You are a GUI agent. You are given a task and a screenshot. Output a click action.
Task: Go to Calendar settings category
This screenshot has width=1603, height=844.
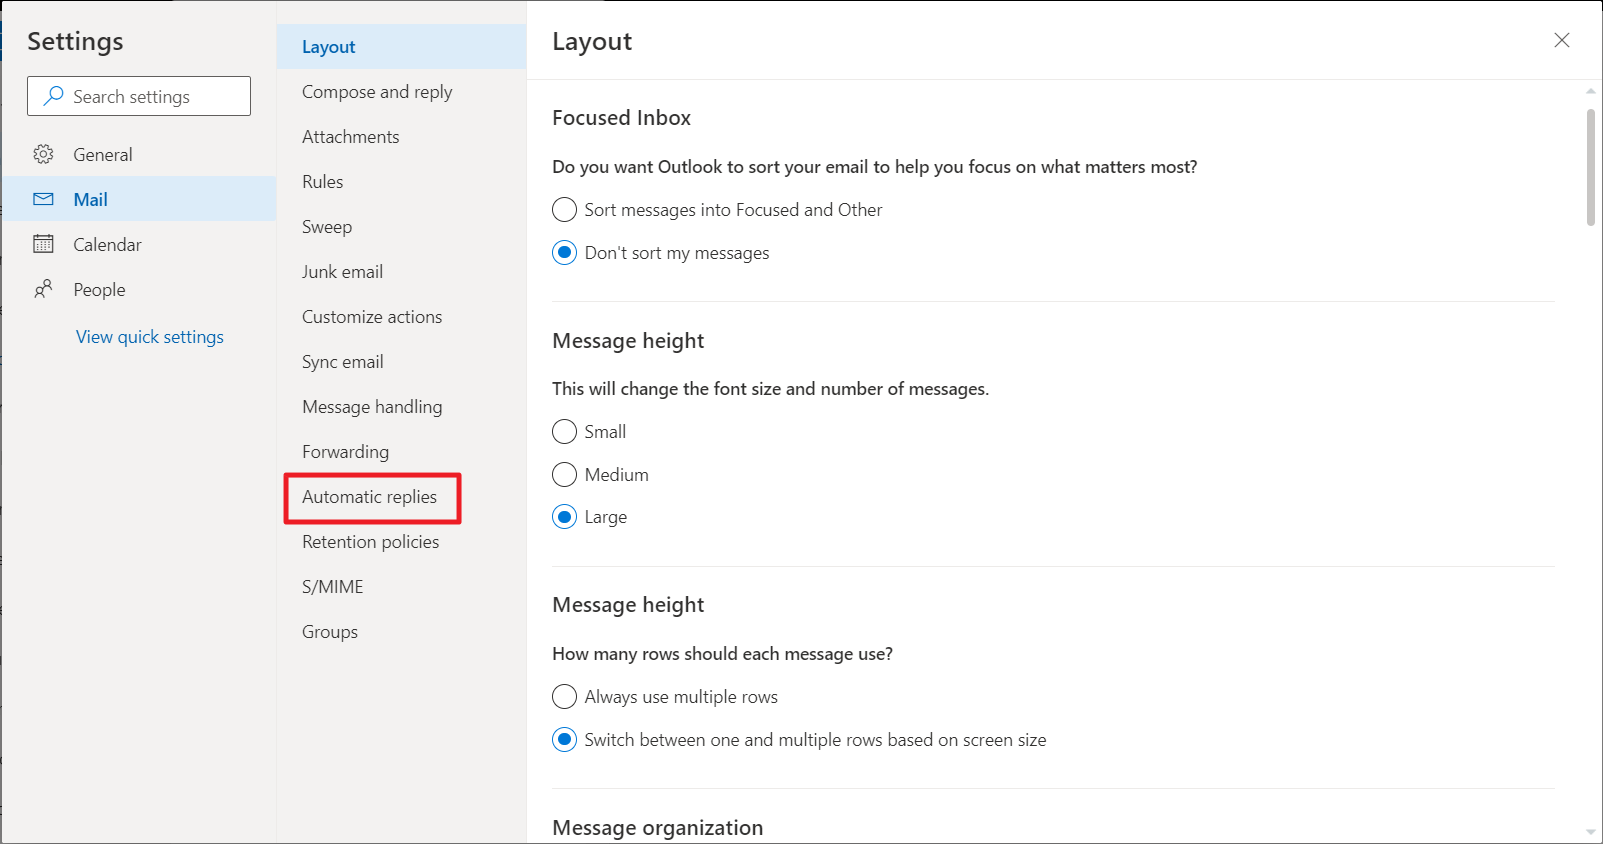[139, 244]
